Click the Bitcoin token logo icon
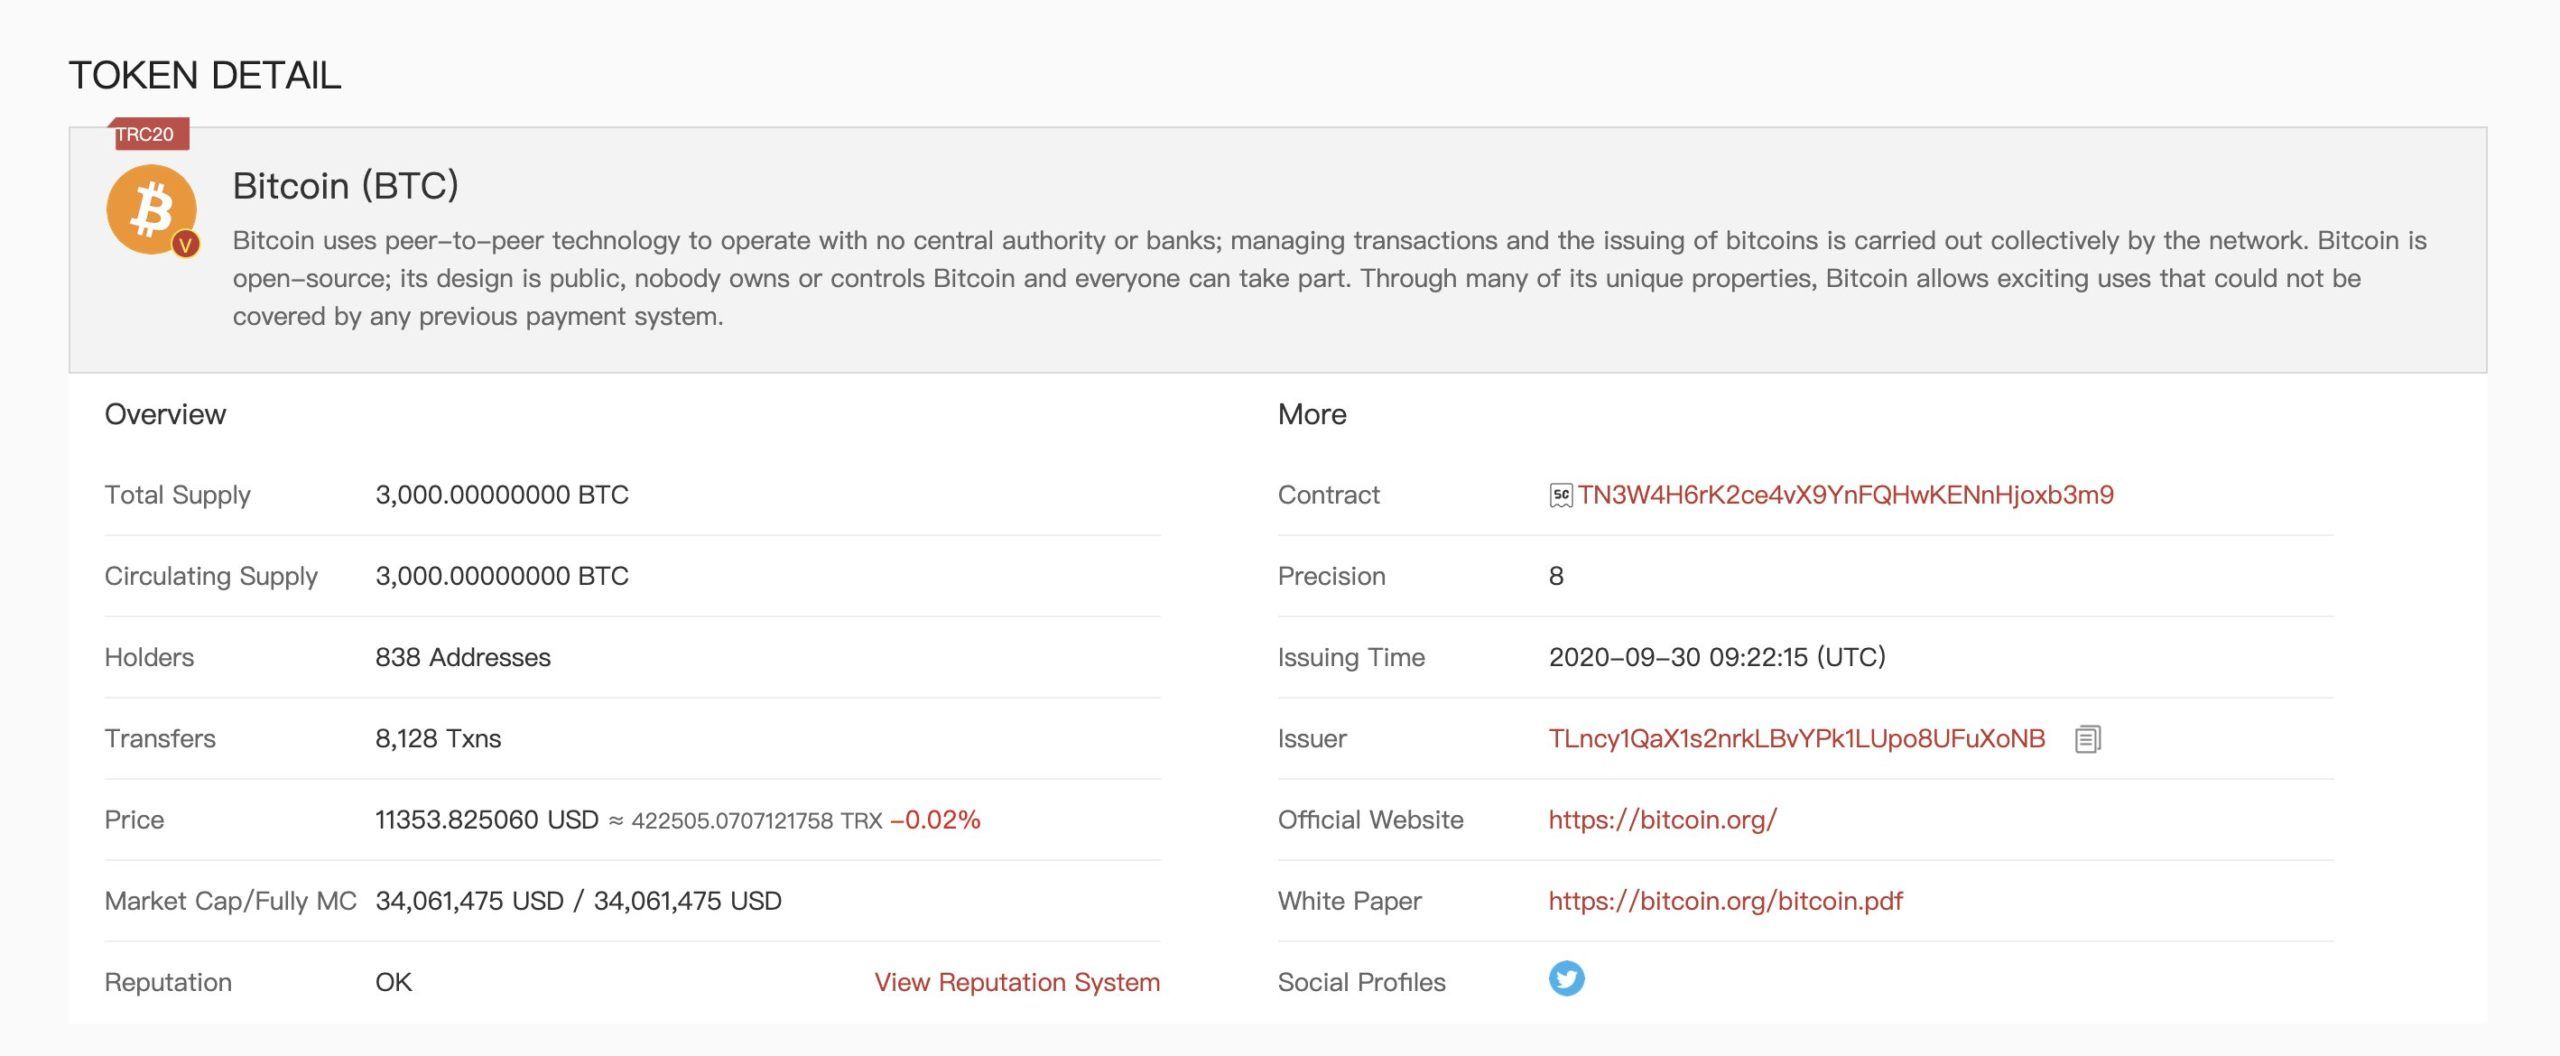The width and height of the screenshot is (2560, 1056). pyautogui.click(x=151, y=209)
